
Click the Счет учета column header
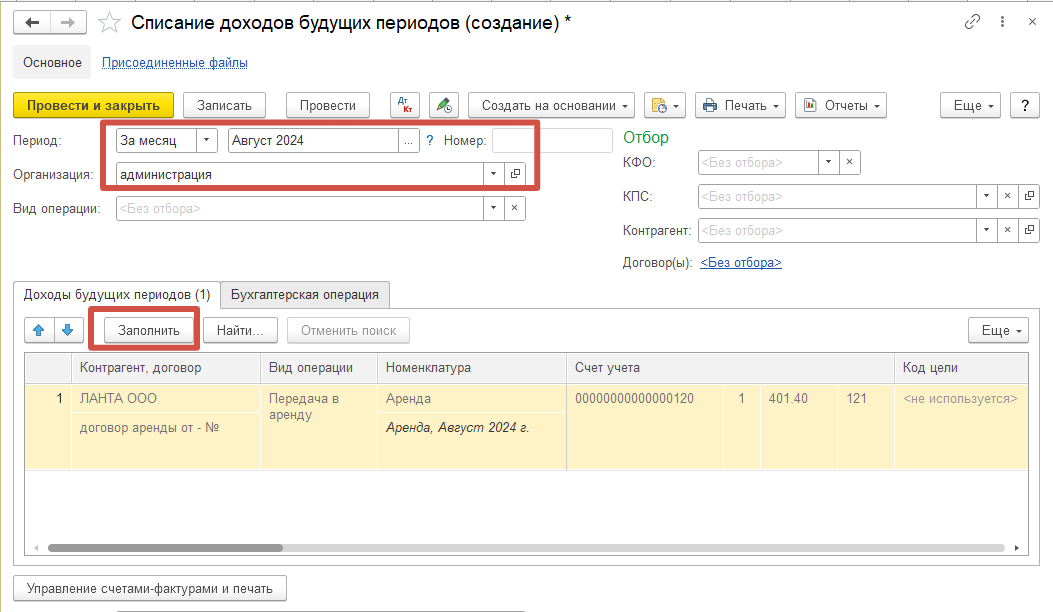tap(731, 367)
